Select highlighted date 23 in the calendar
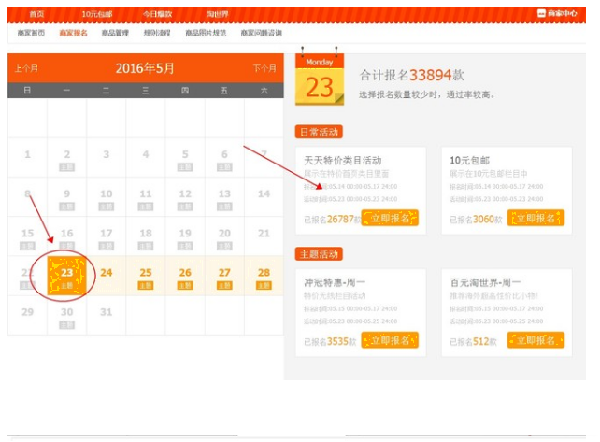This screenshot has height=442, width=600. click(x=67, y=276)
